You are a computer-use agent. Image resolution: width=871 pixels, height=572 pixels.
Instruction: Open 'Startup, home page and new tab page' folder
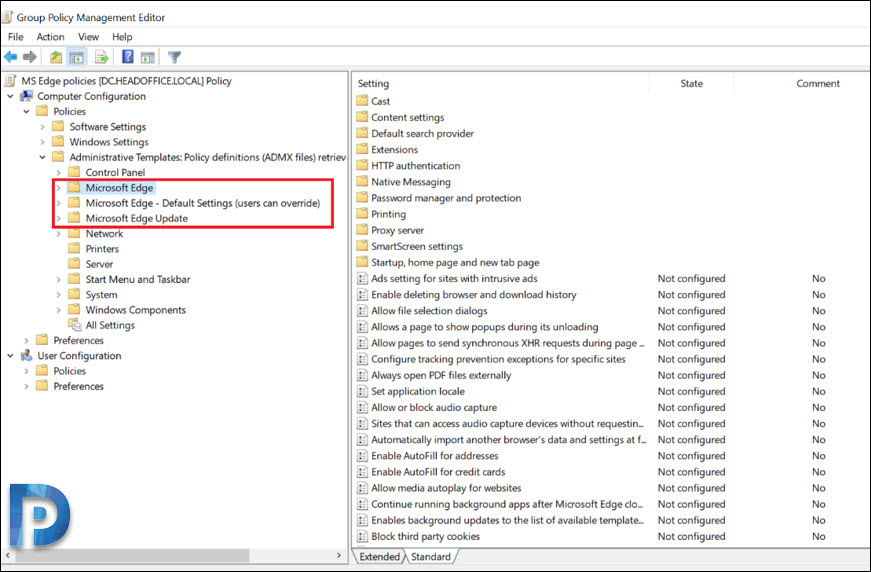tap(455, 263)
